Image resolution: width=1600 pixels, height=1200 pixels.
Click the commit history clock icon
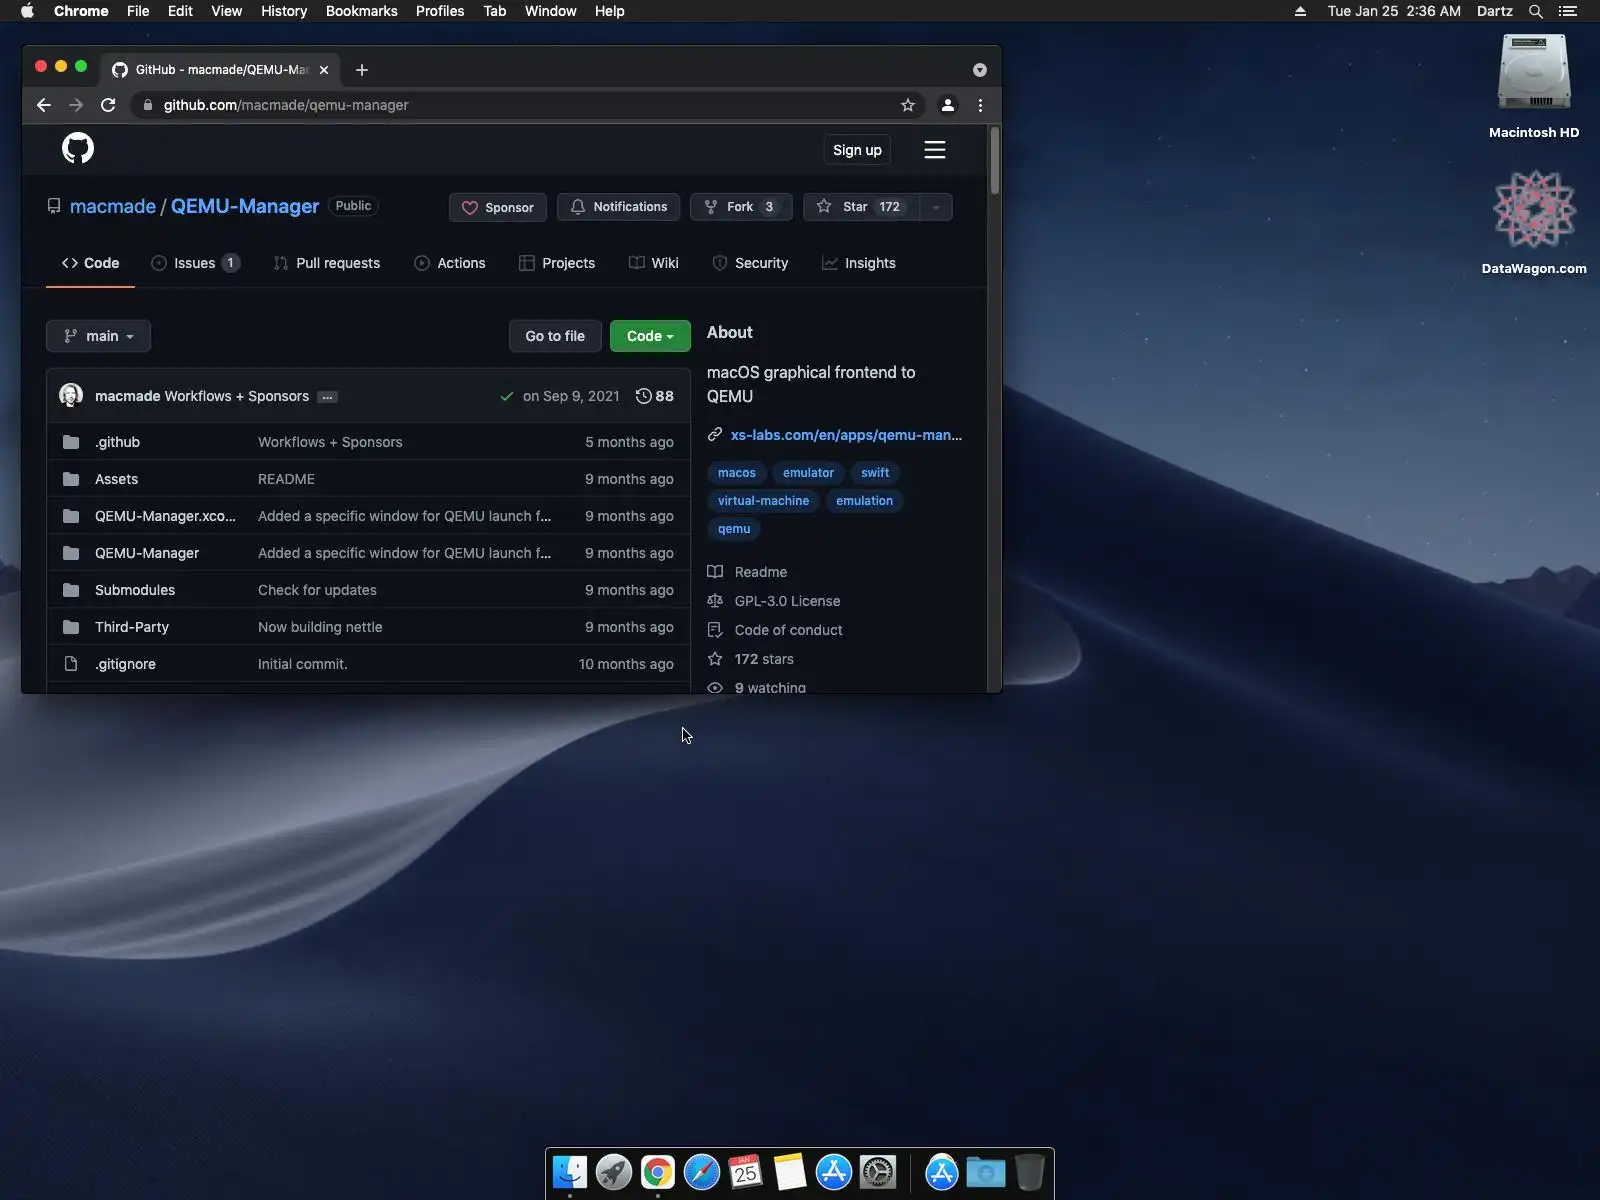point(644,396)
